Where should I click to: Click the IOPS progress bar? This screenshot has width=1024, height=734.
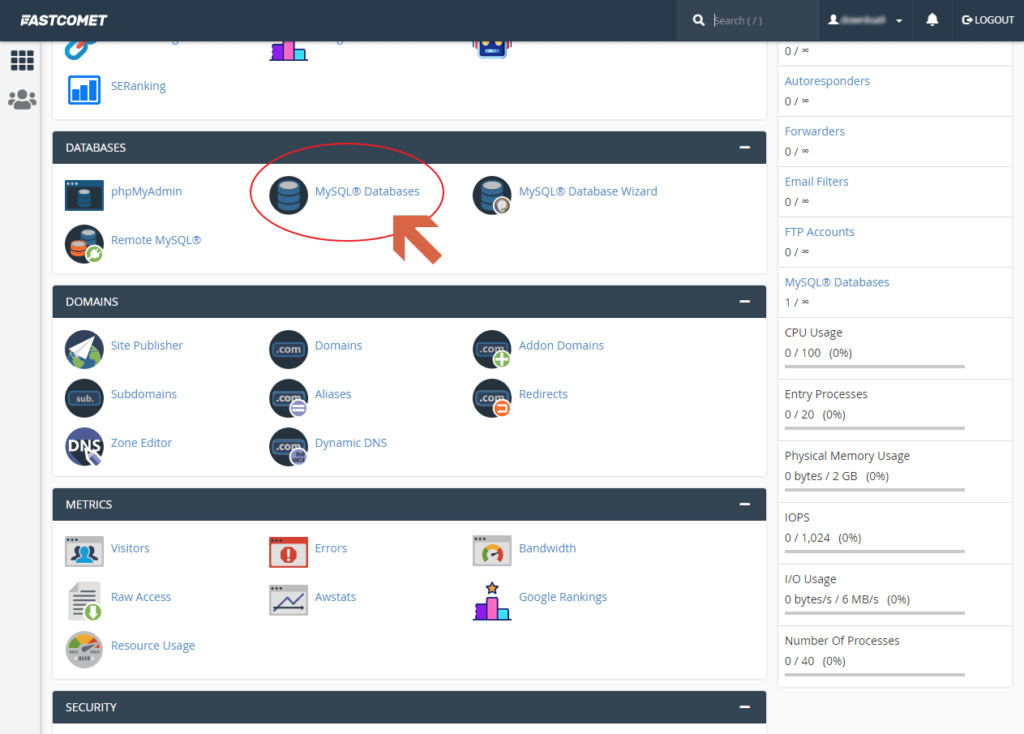coord(874,551)
